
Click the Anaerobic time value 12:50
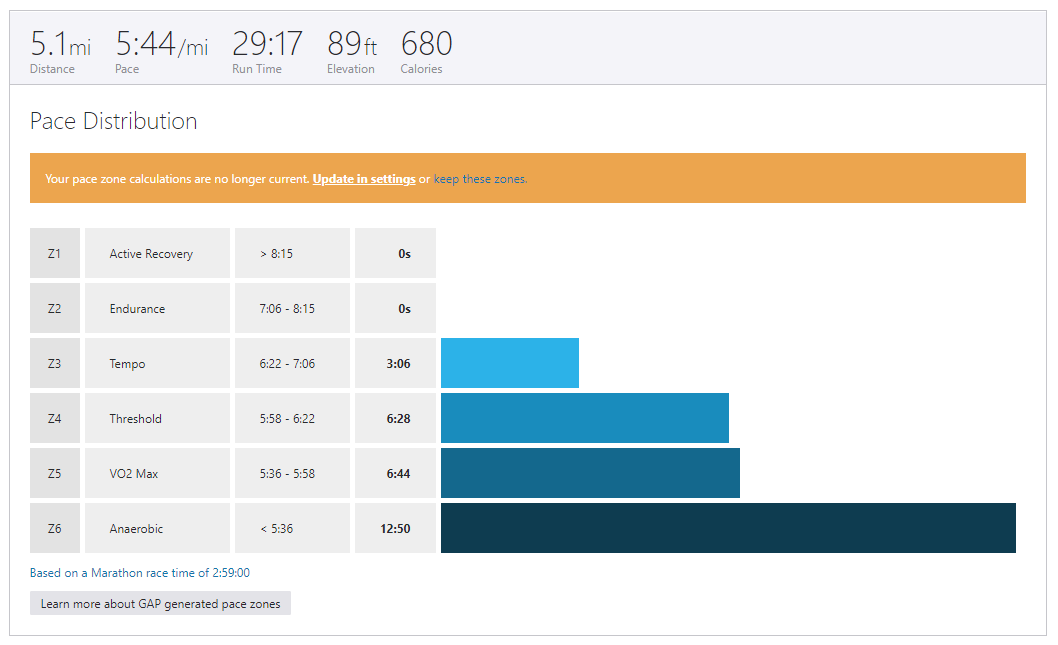(395, 528)
